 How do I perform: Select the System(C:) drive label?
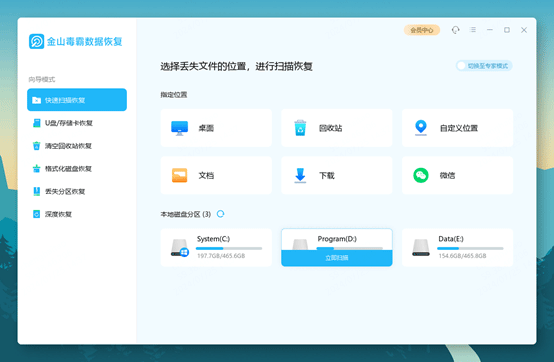click(213, 239)
